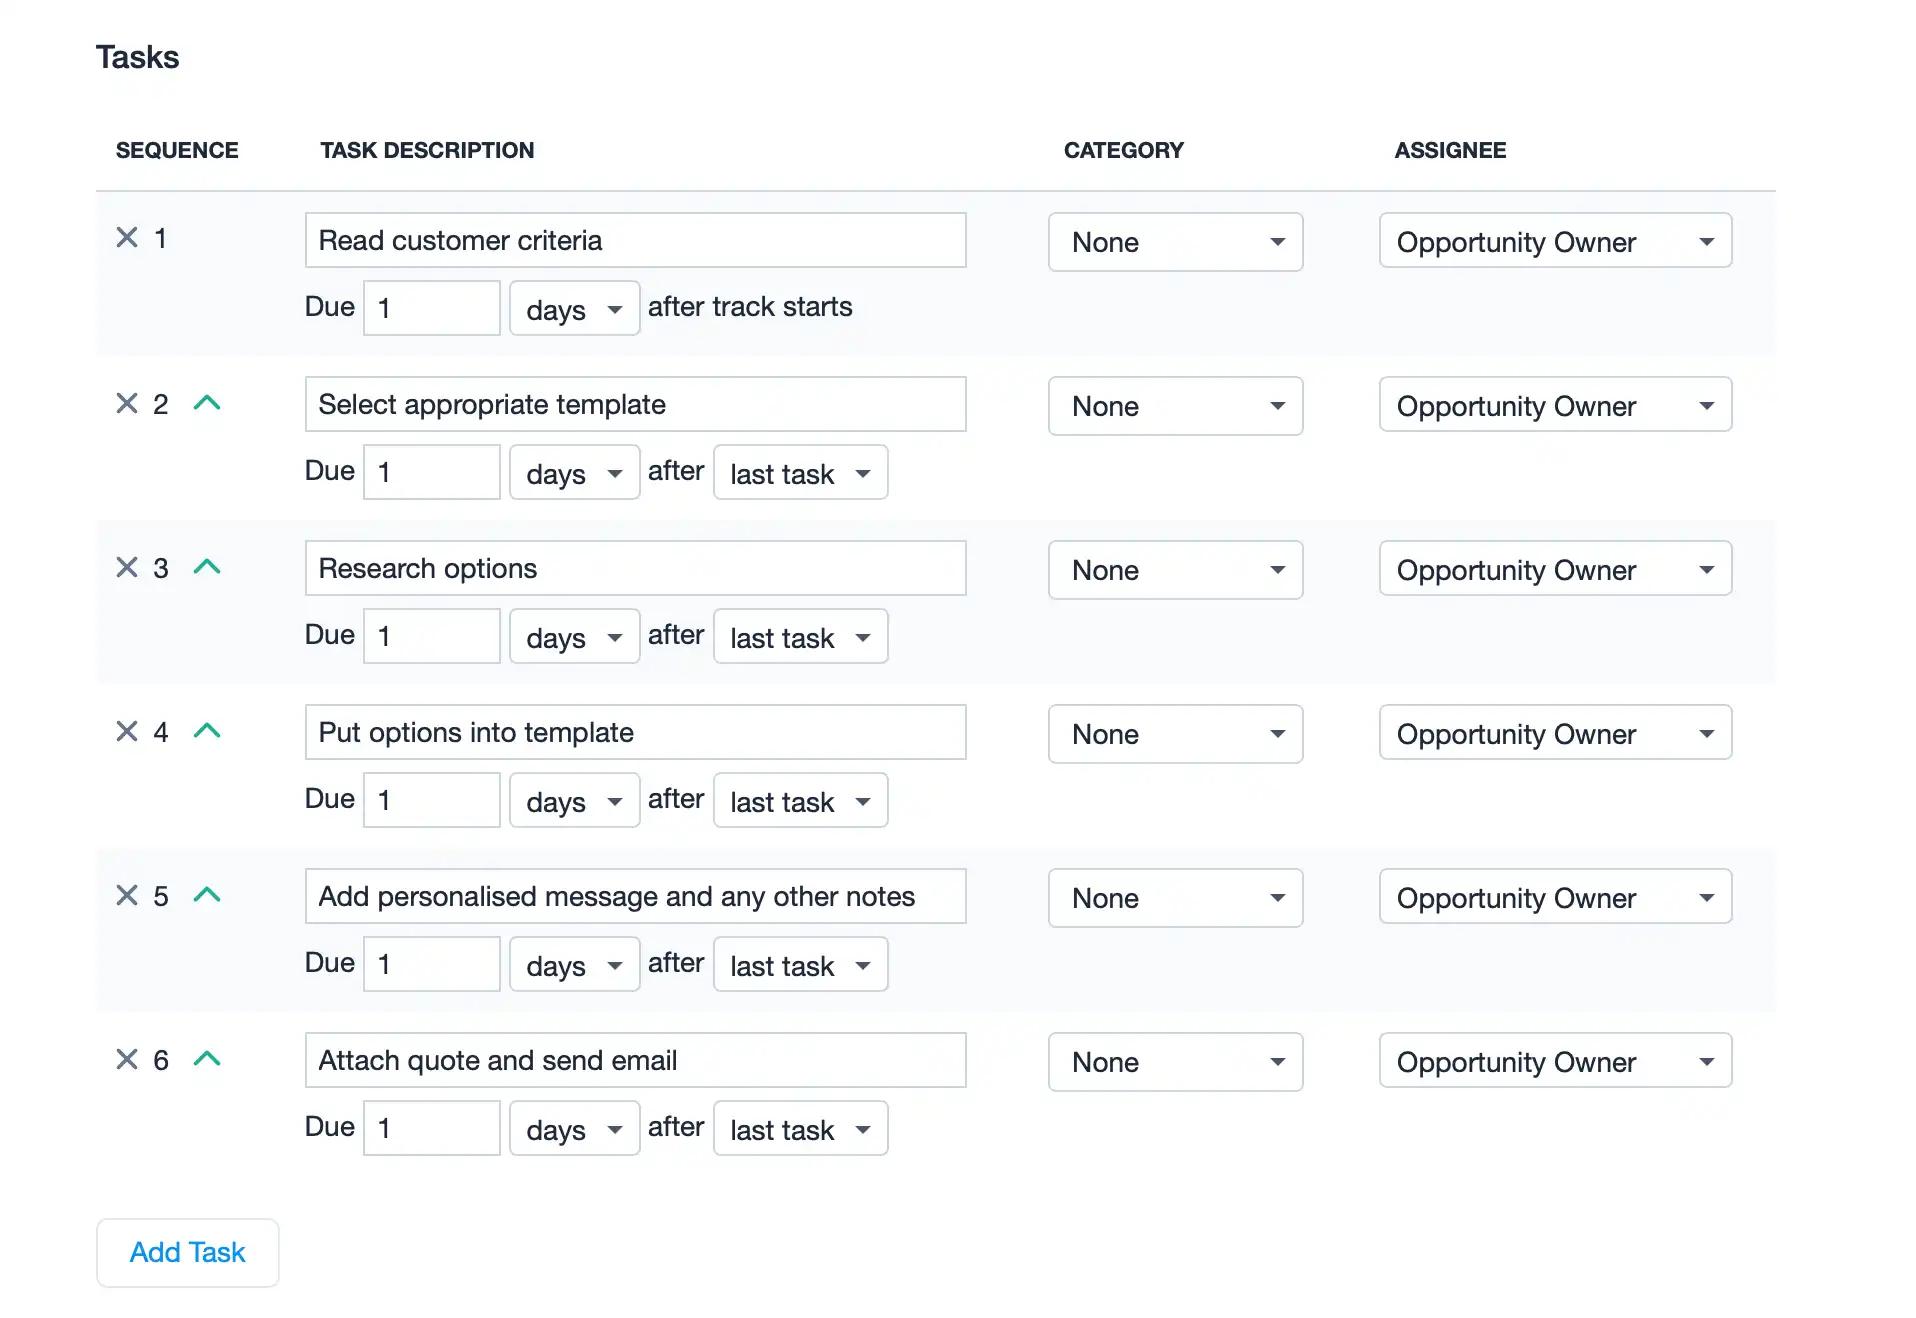Open Category dropdown for Read customer criteria
The height and width of the screenshot is (1318, 1916).
click(x=1175, y=242)
